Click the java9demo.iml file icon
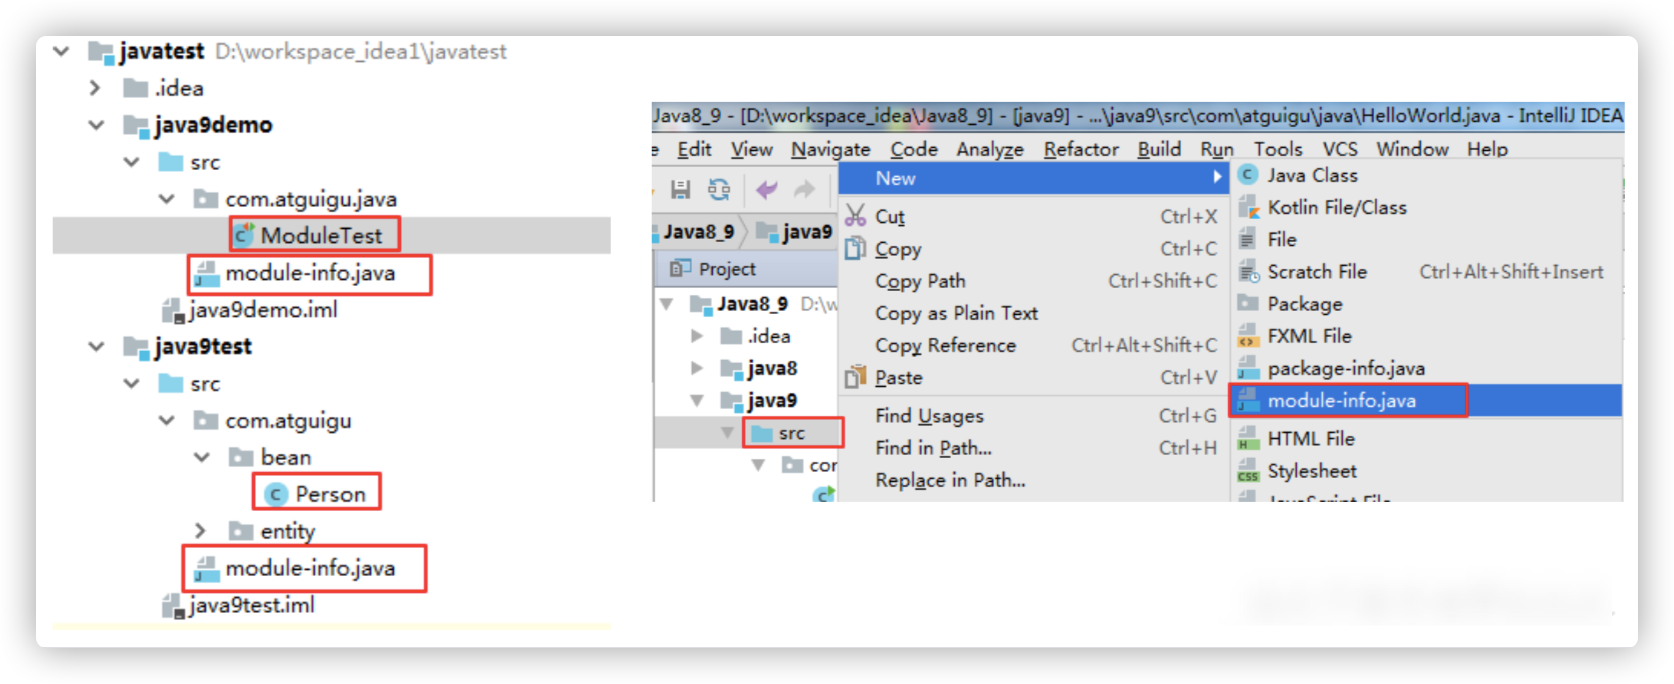Screen dimensions: 1674x684 pyautogui.click(x=174, y=310)
